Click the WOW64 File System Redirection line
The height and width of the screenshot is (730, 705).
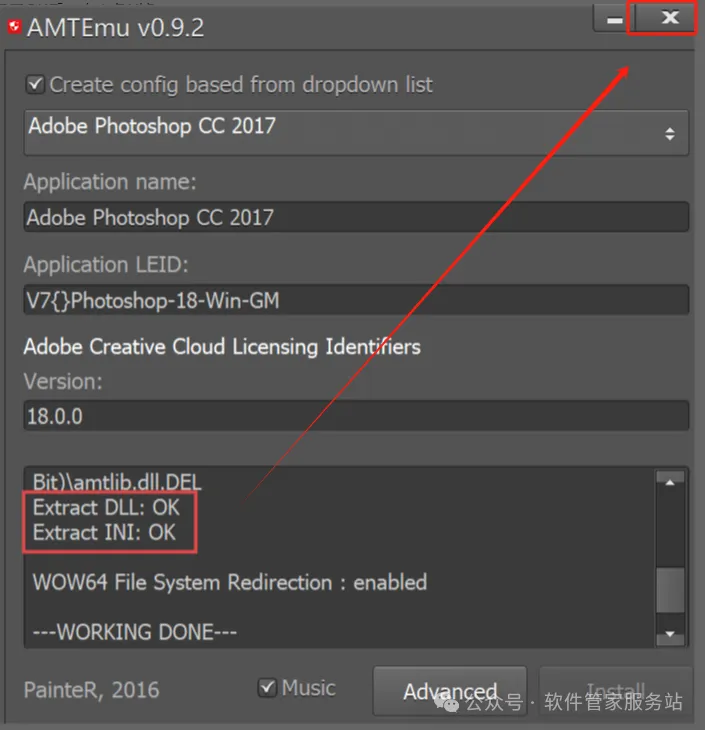[x=230, y=582]
